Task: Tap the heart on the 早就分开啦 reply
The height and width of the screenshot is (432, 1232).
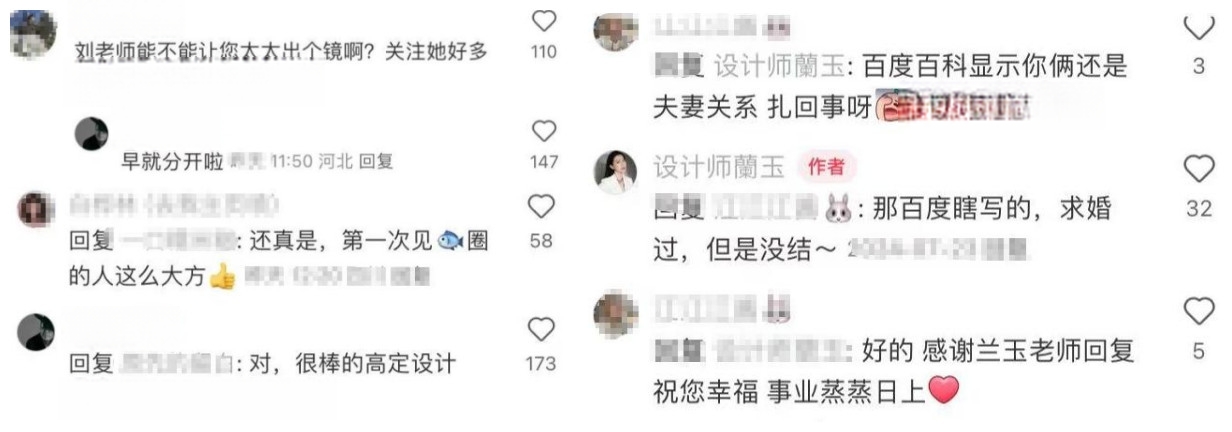Action: click(541, 131)
